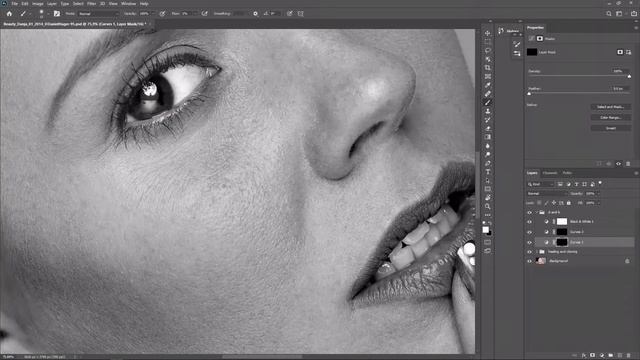This screenshot has width=640, height=360.
Task: Select the Lasso tool
Action: click(x=487, y=50)
